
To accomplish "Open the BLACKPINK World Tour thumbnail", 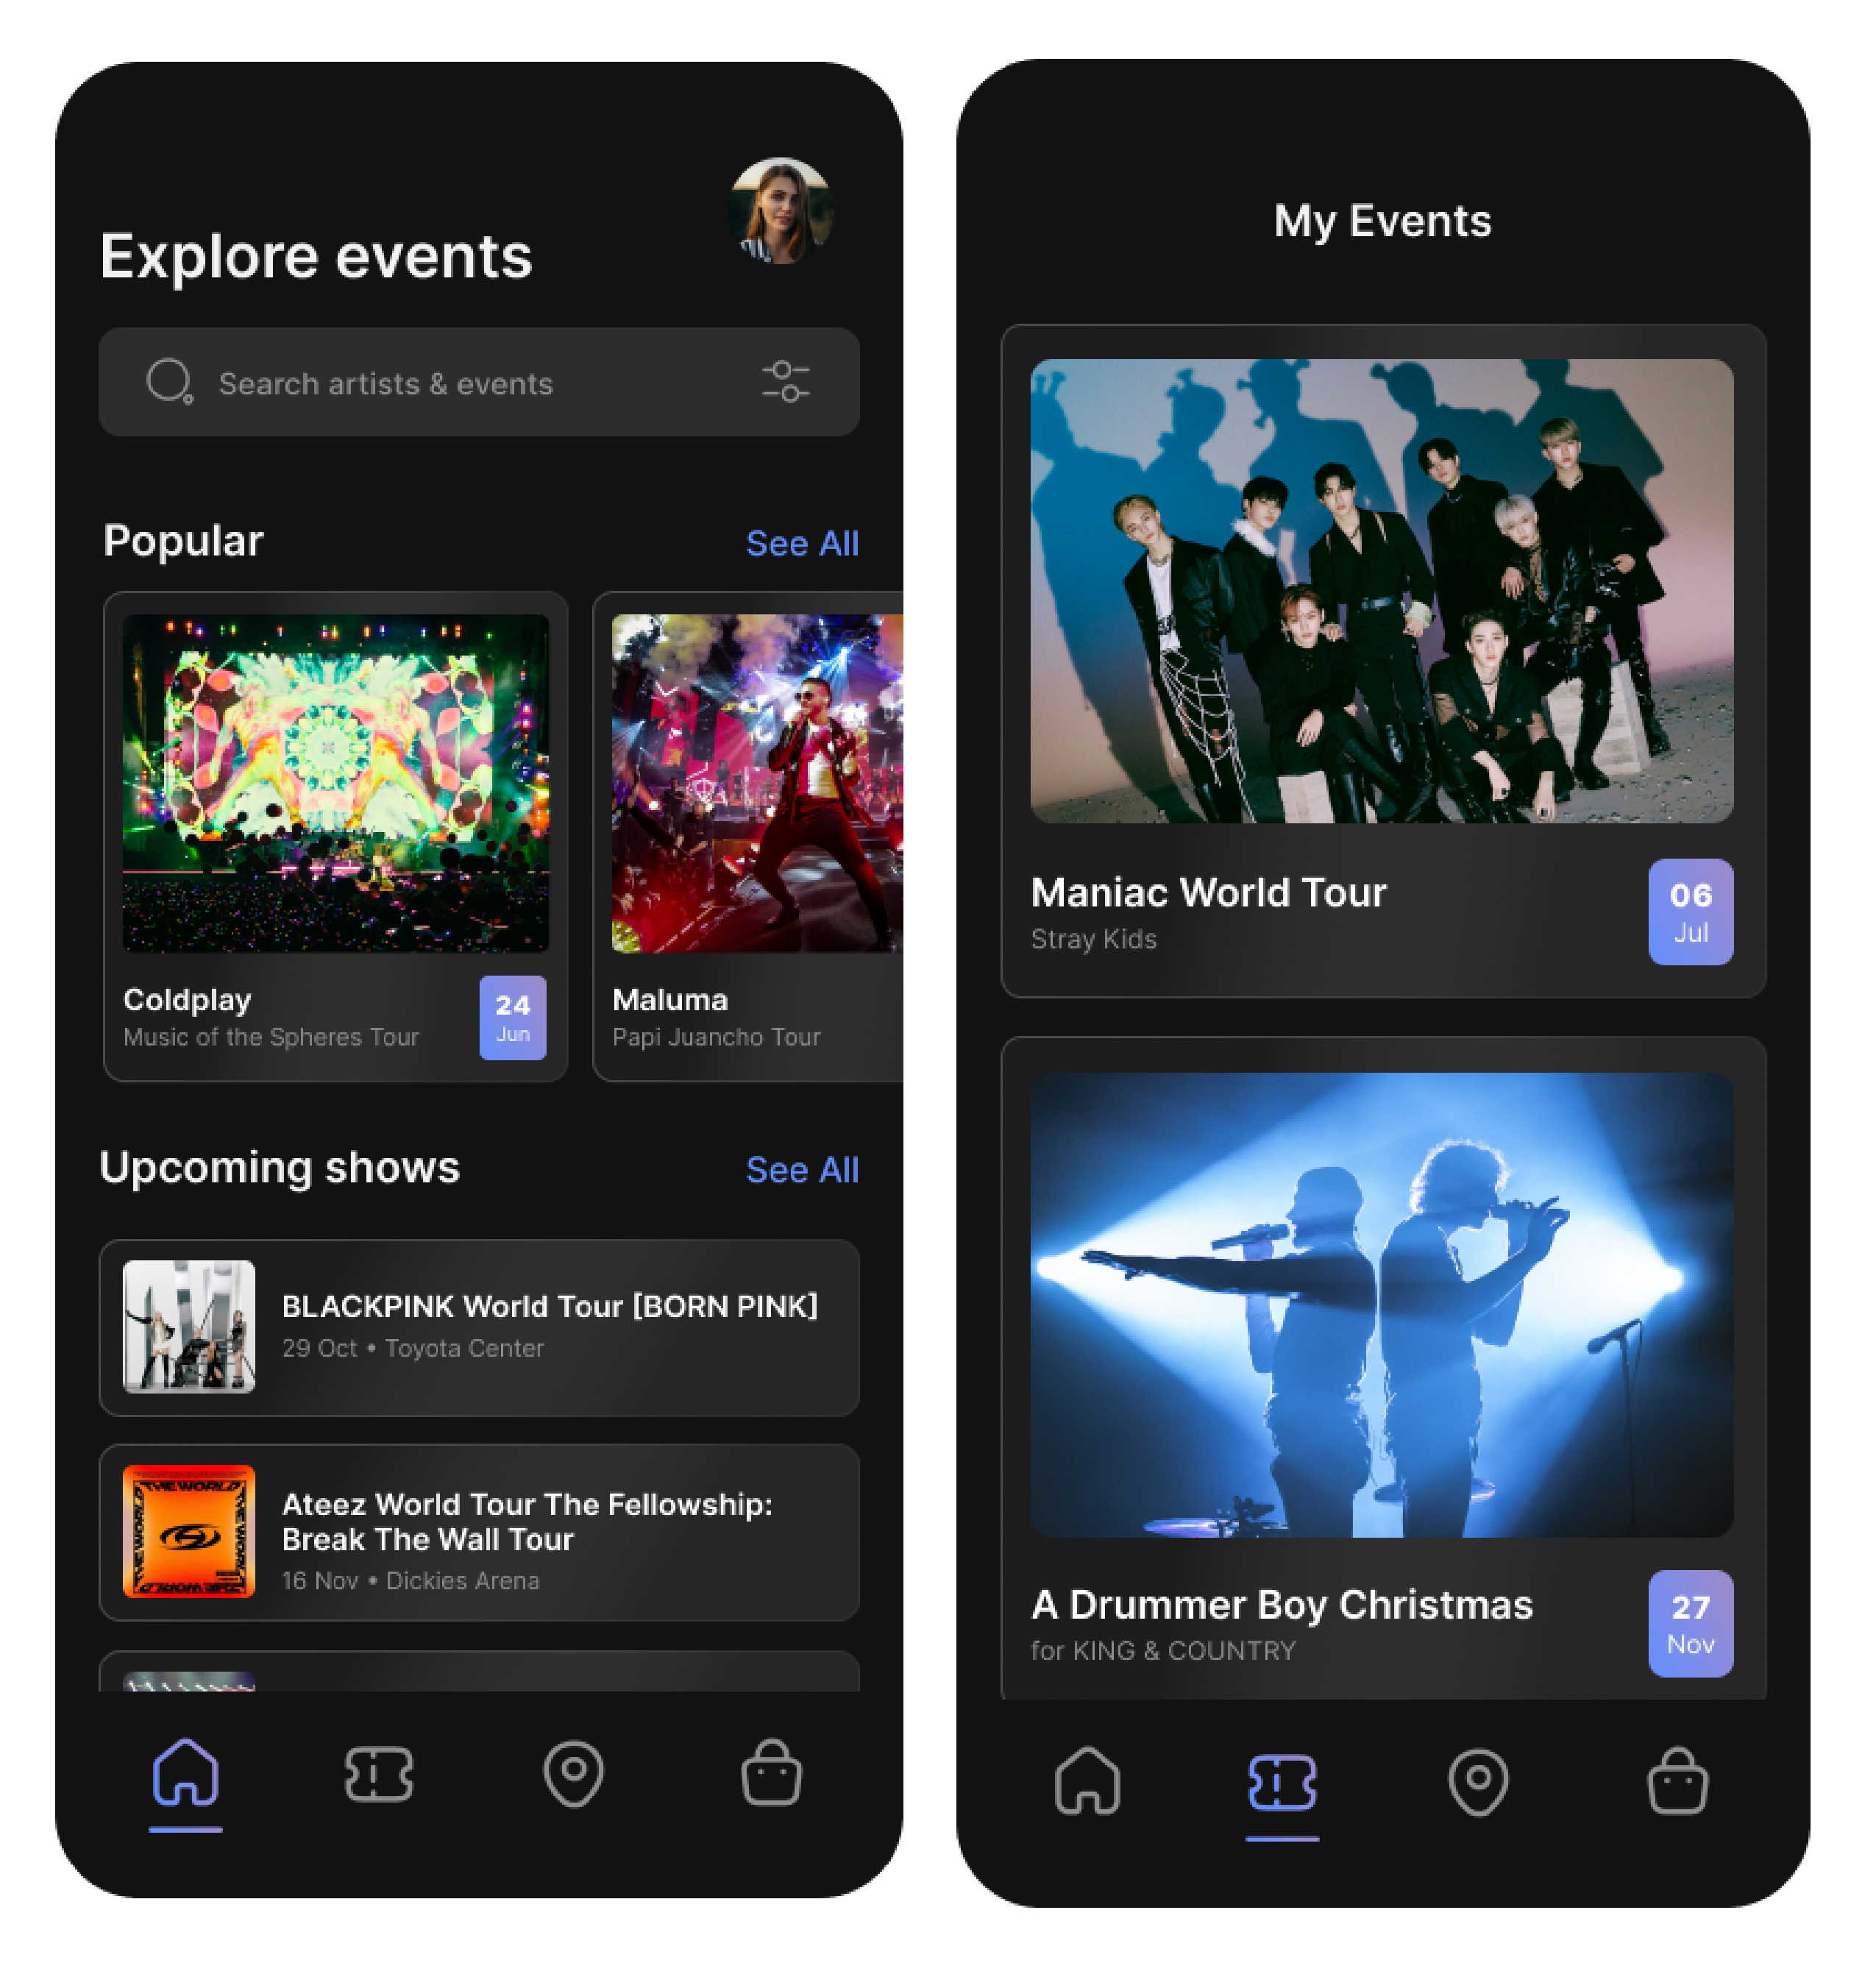I will pyautogui.click(x=189, y=1326).
